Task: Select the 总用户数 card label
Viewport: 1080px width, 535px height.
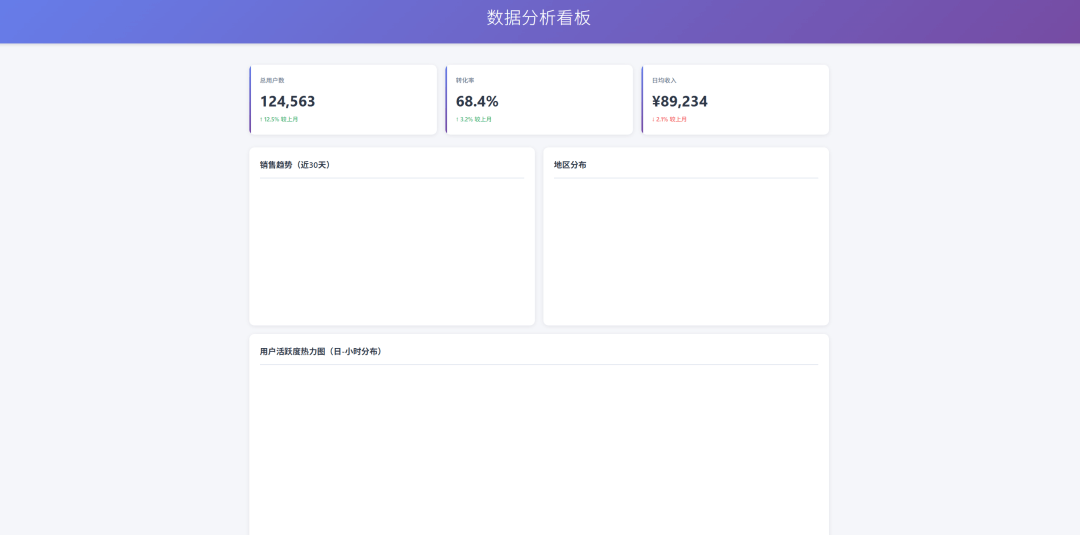Action: [272, 80]
